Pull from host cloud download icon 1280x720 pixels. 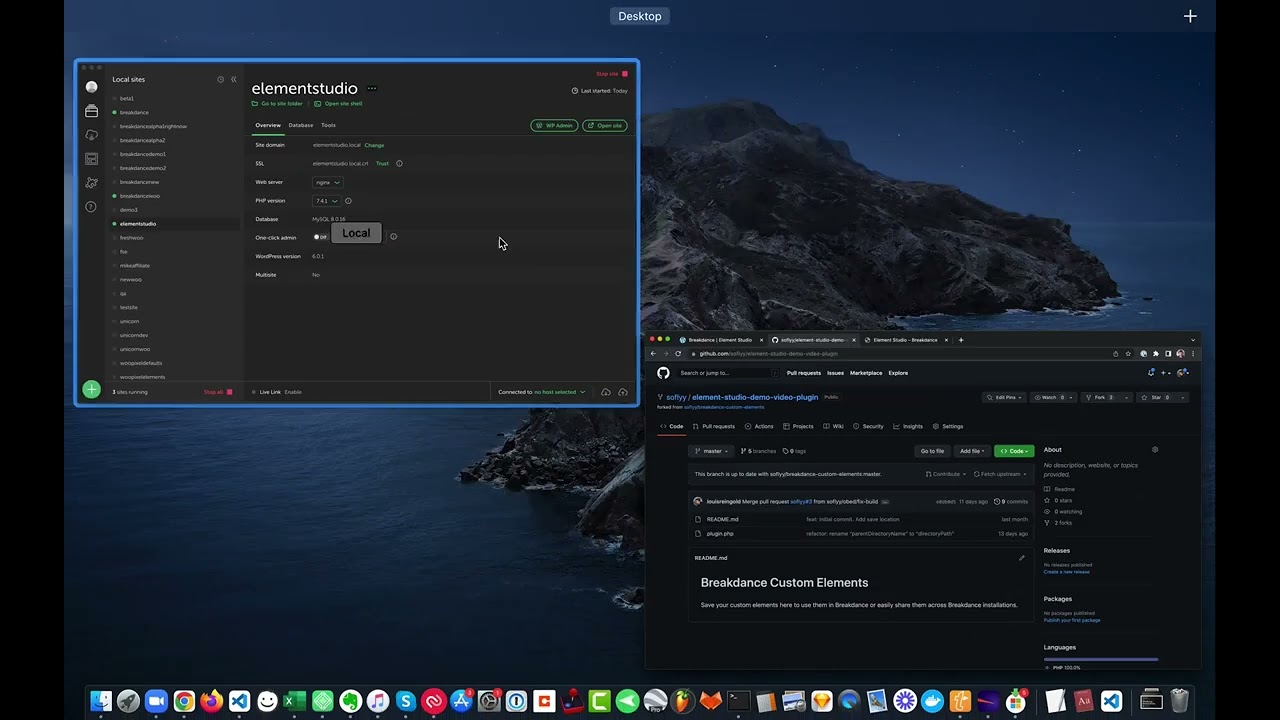click(x=606, y=392)
